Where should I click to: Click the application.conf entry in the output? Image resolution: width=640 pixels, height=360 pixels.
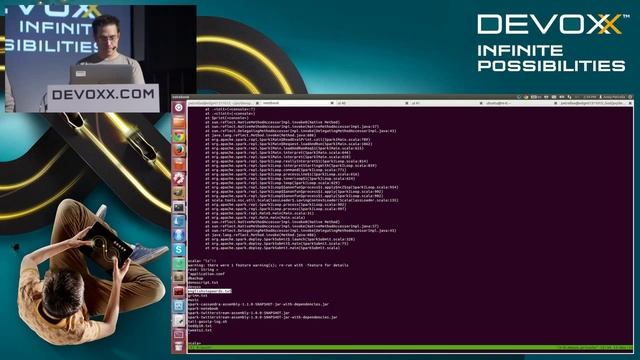click(x=206, y=274)
